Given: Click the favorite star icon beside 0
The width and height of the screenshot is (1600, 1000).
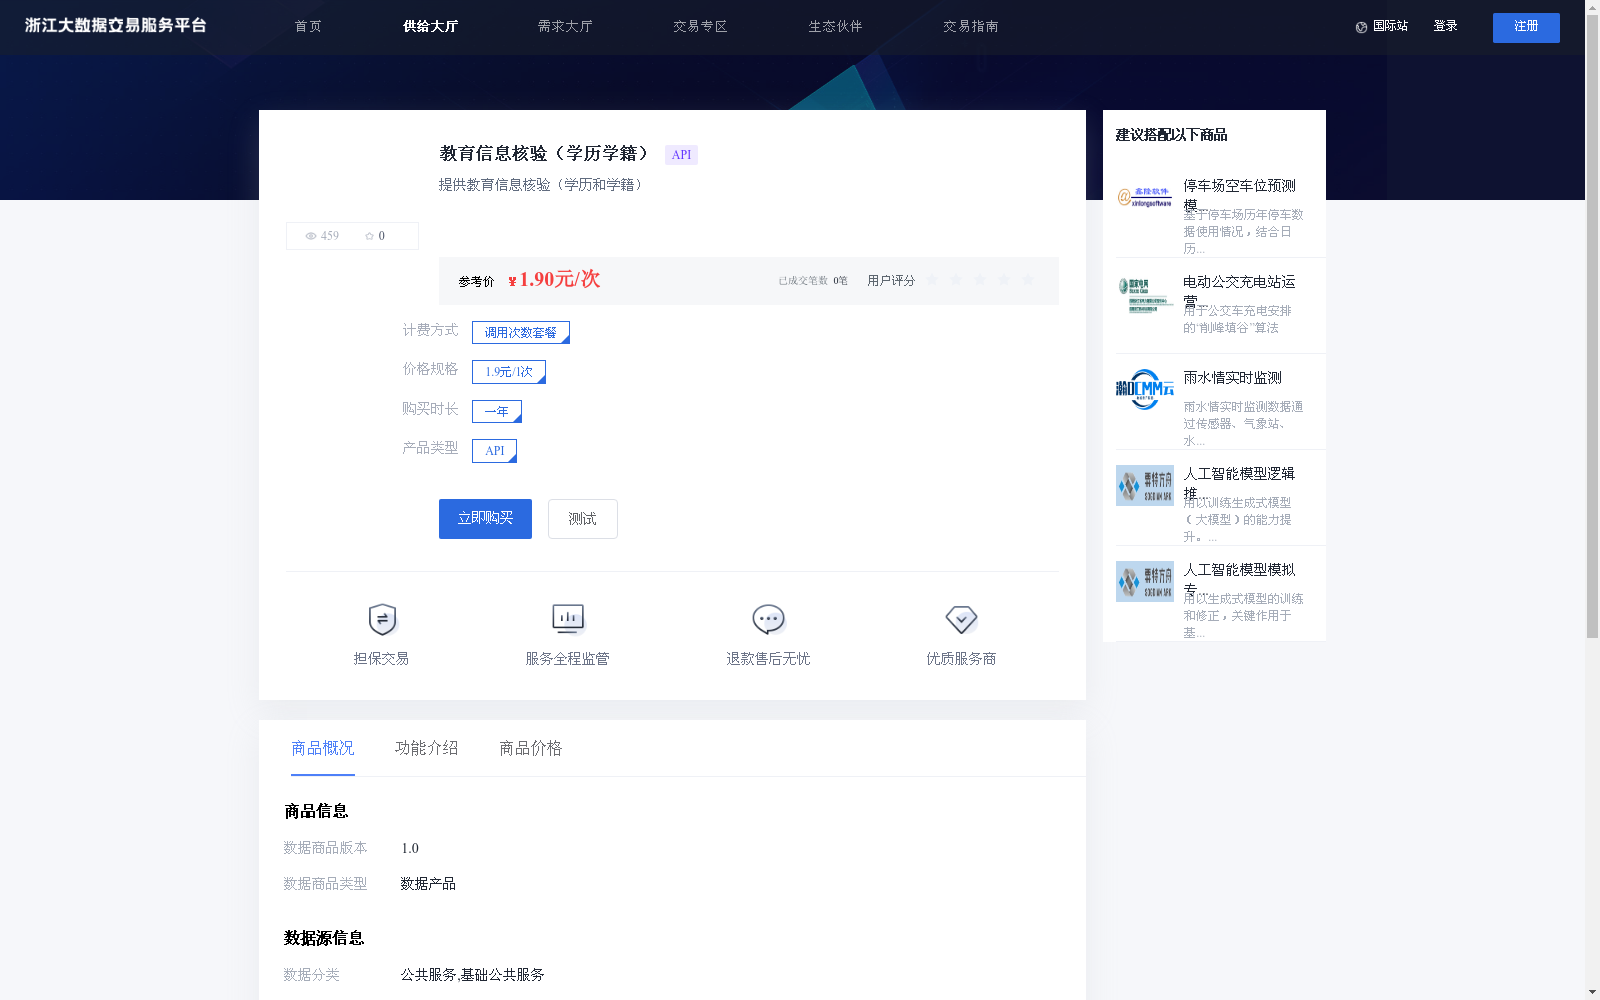Looking at the screenshot, I should pos(369,236).
